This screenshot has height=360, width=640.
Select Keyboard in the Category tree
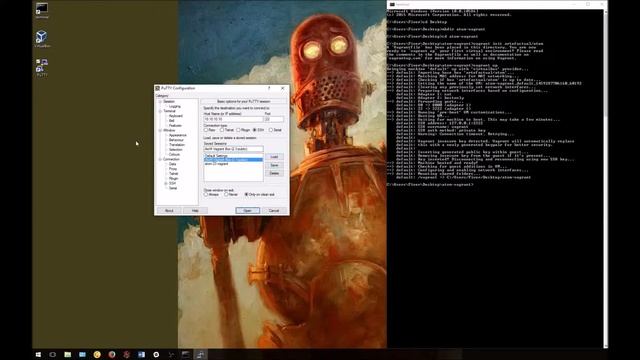click(x=176, y=116)
